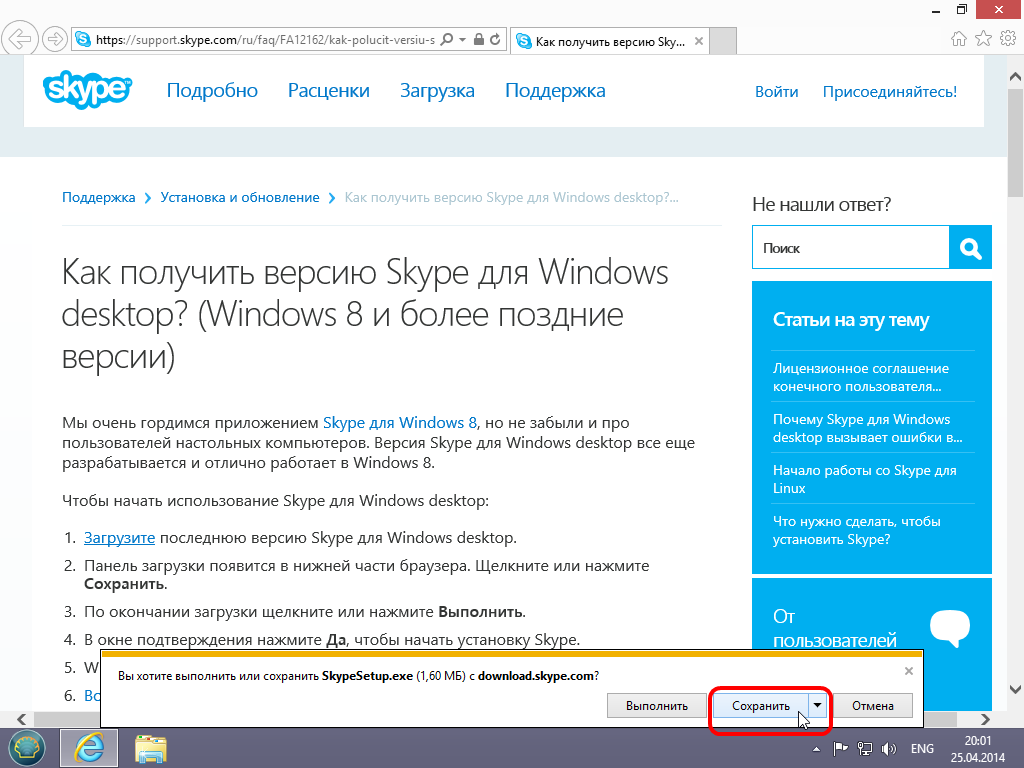Open address bar autocomplete dropdown arrow

pos(462,40)
